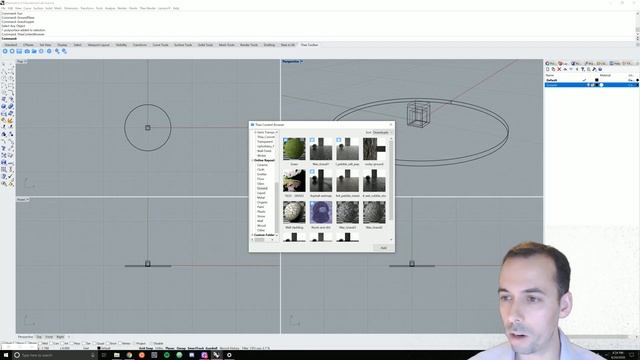The height and width of the screenshot is (360, 640).
Task: Enable the Cen osnap checkbox
Action: click(x=51, y=343)
